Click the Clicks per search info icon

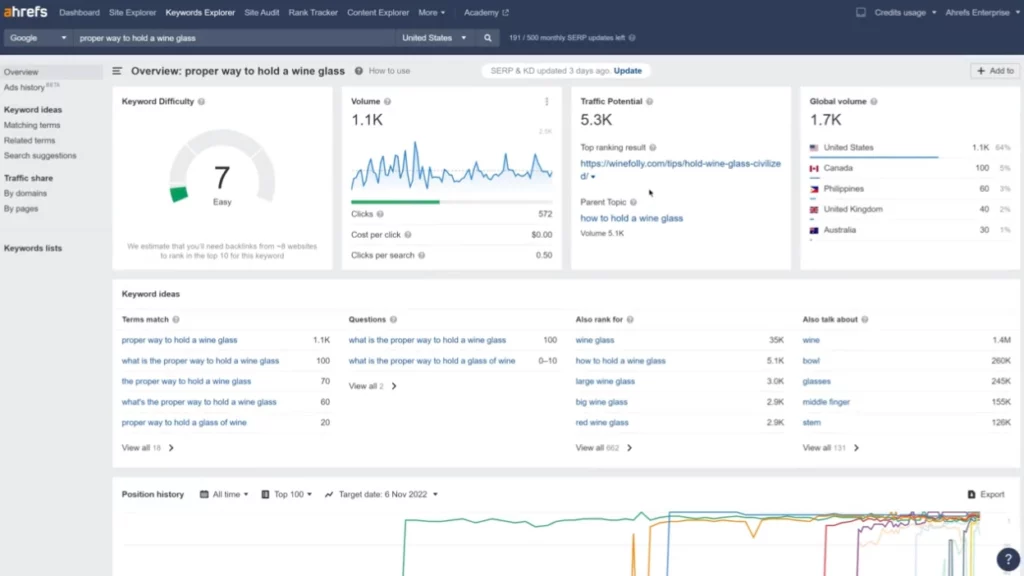[421, 255]
